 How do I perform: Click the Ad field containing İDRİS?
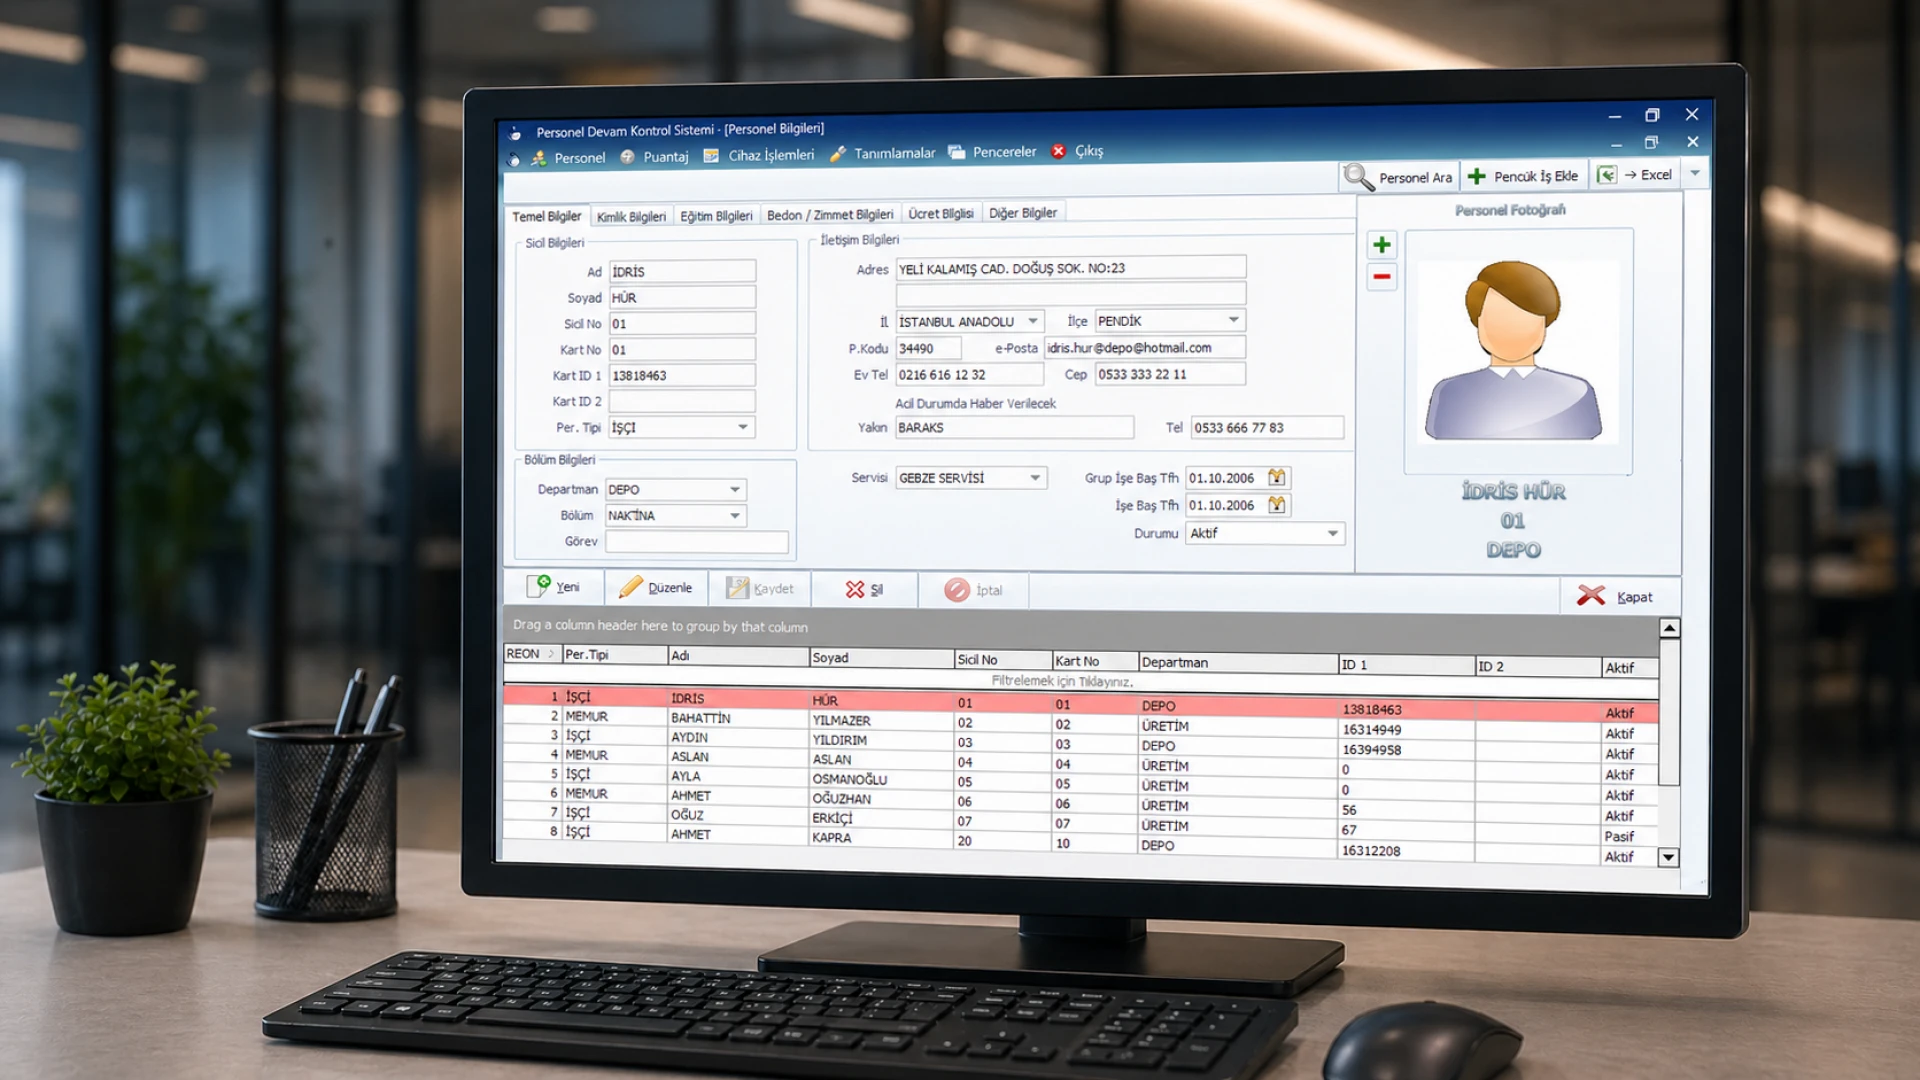(x=683, y=272)
